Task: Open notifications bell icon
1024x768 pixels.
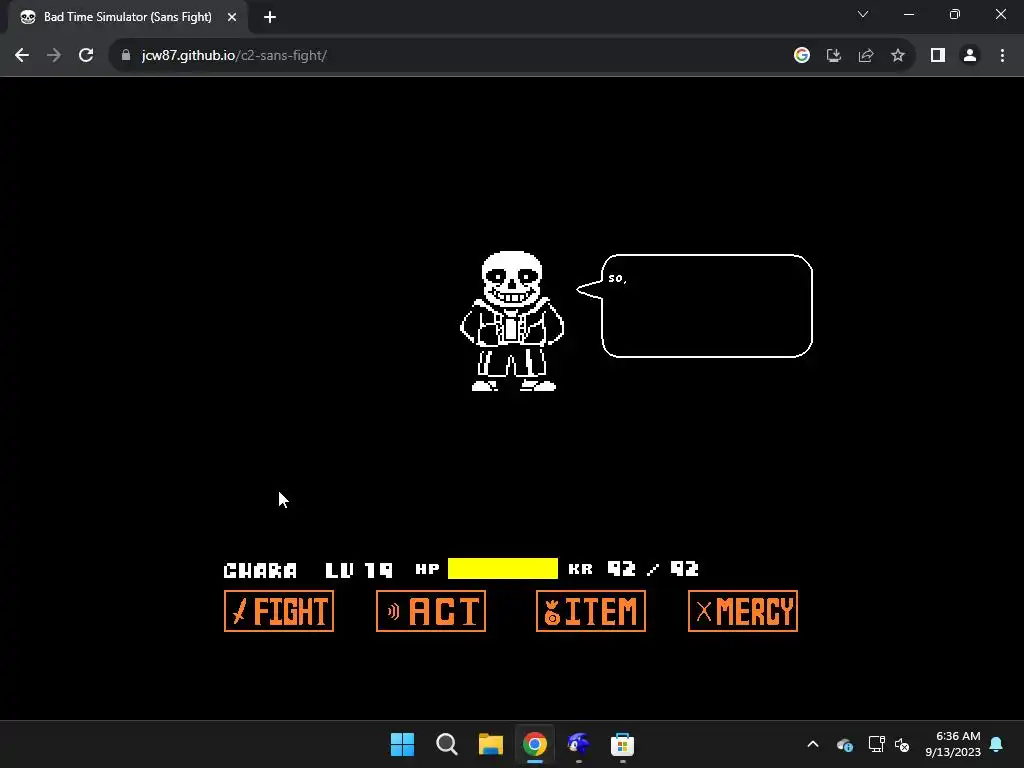Action: pos(997,744)
